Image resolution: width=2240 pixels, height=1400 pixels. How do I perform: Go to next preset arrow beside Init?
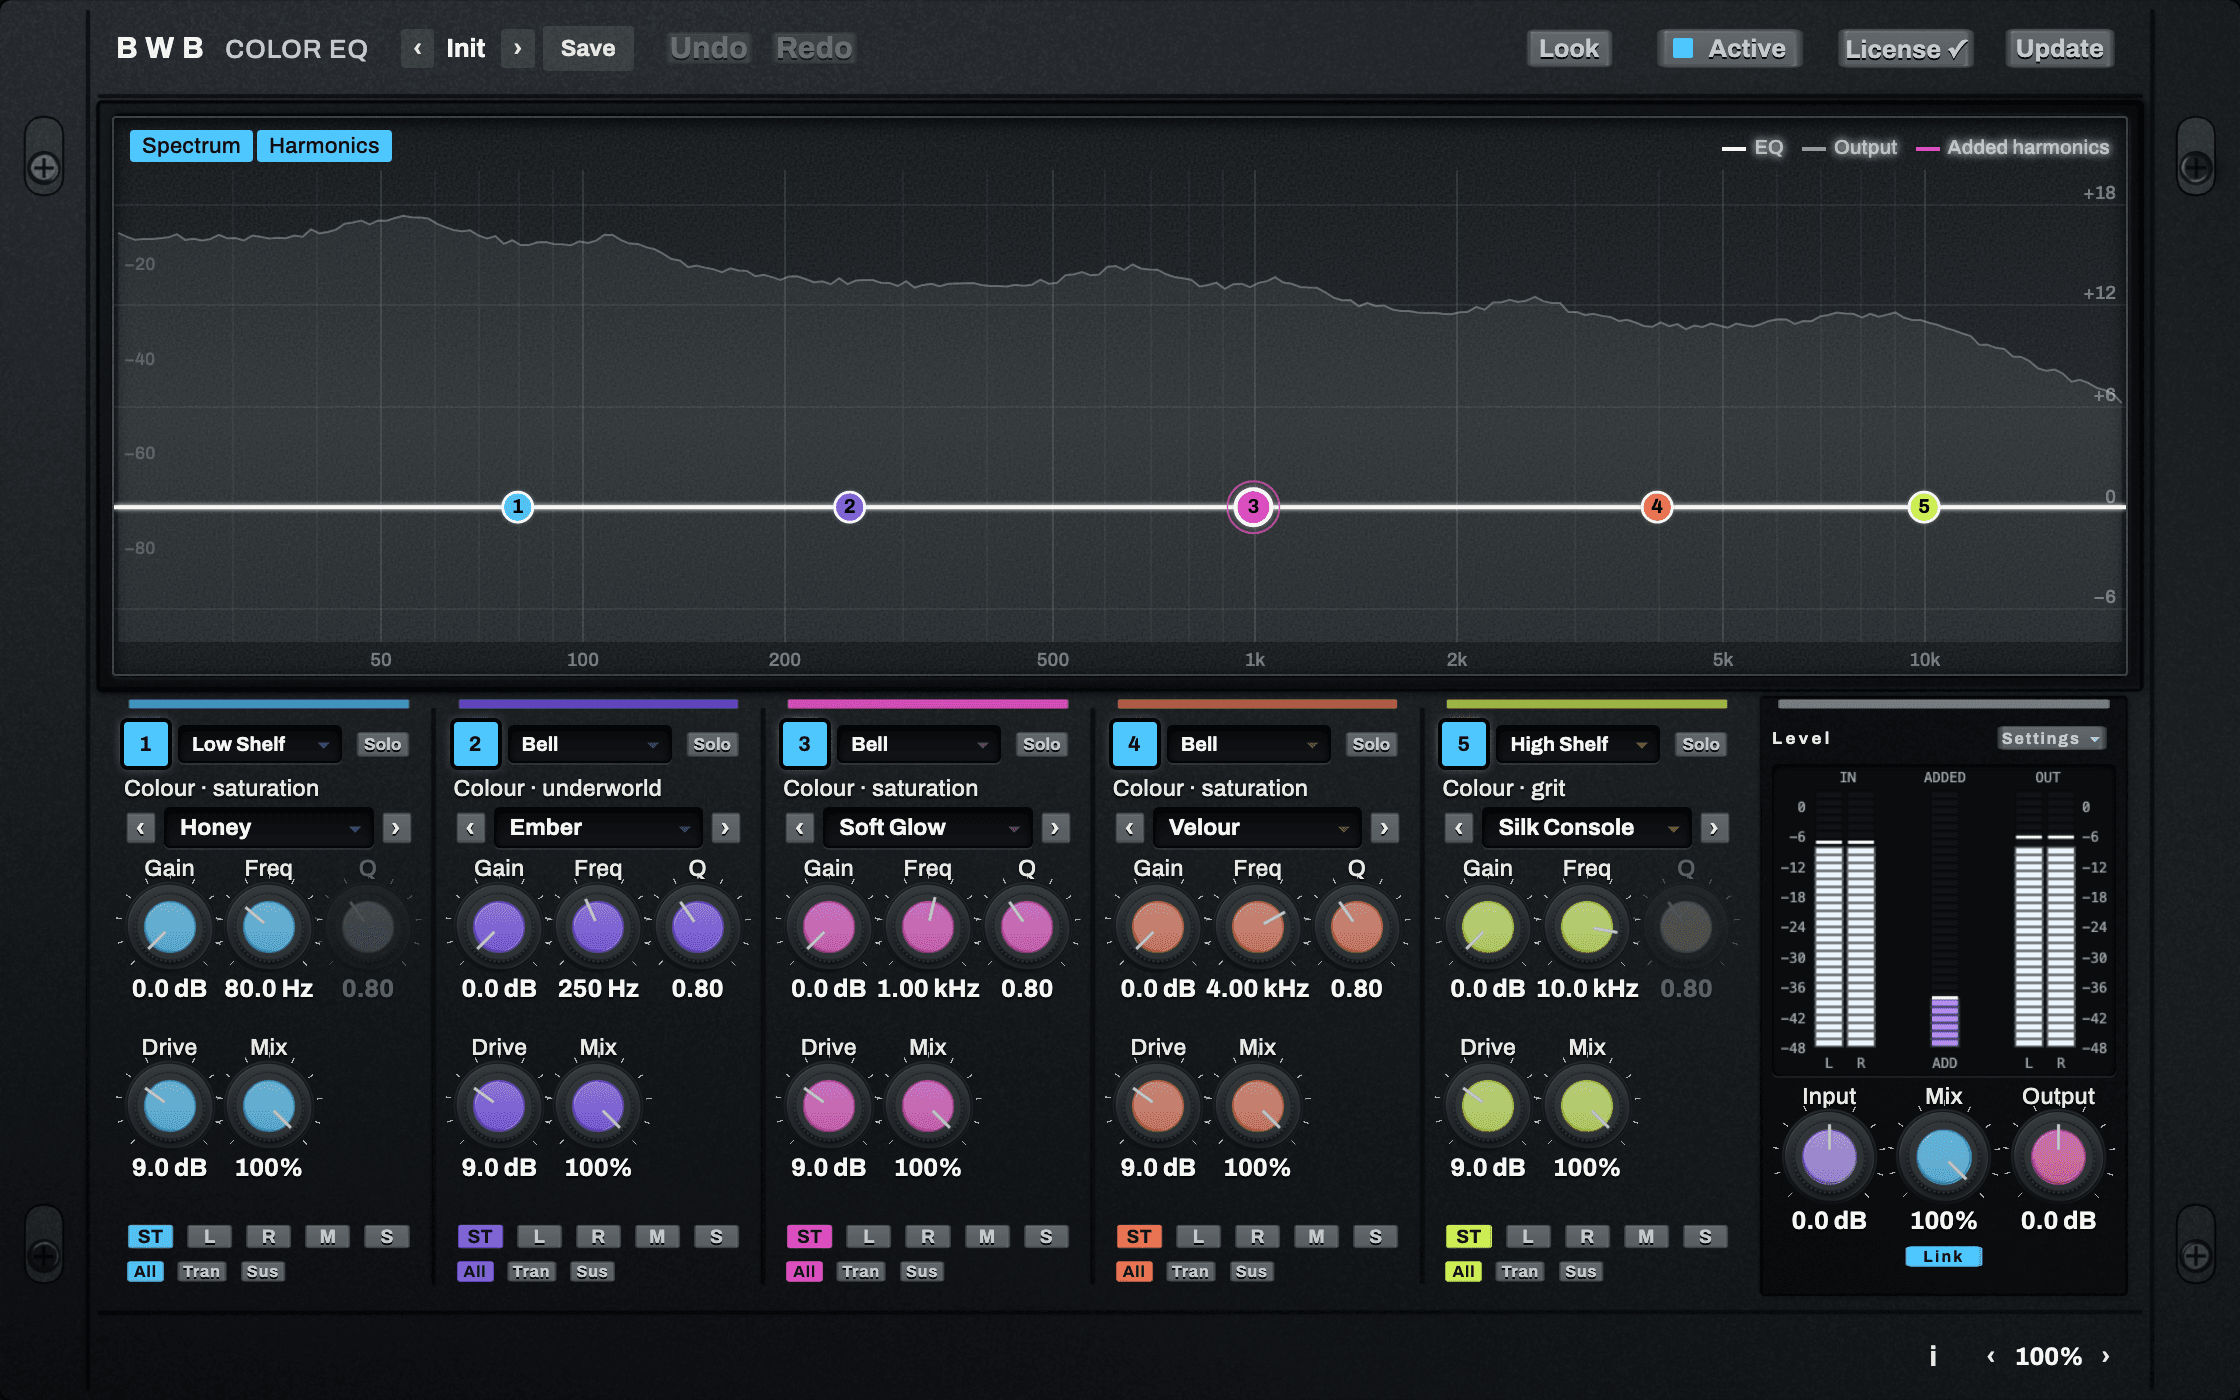pos(517,48)
